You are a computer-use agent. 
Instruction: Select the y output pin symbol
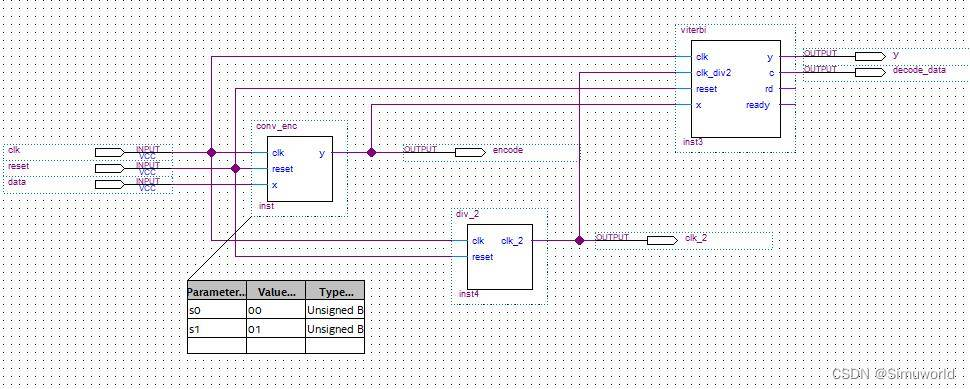[x=870, y=56]
